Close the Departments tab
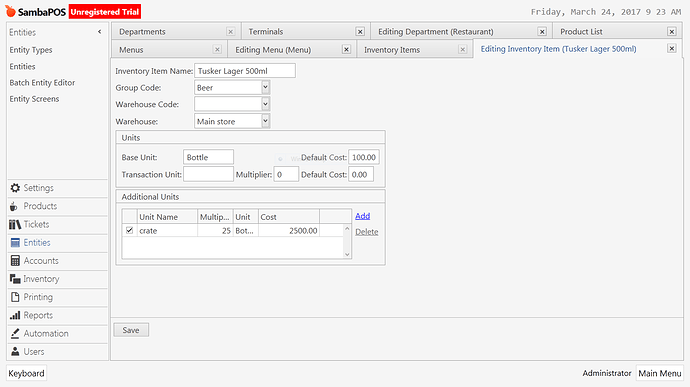This screenshot has height=387, width=690. tap(230, 32)
